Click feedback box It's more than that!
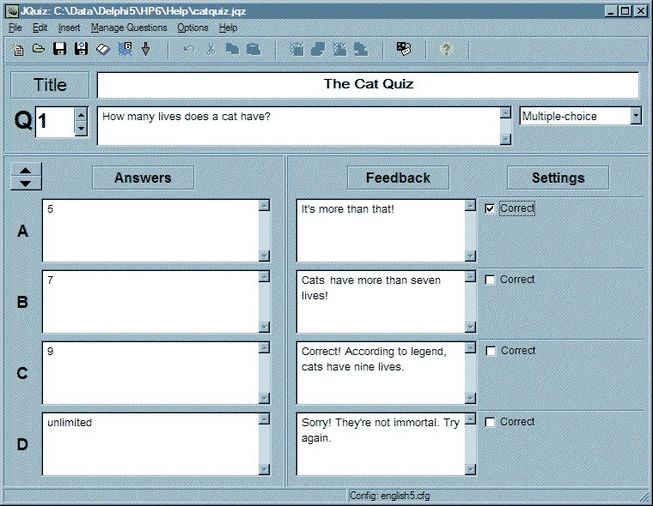 (x=380, y=231)
